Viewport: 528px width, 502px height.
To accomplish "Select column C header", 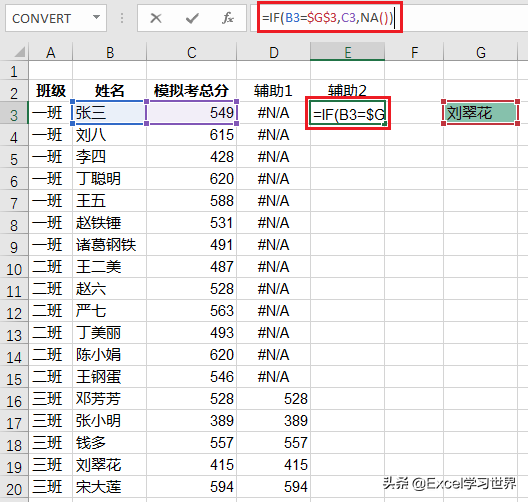I will [x=192, y=53].
